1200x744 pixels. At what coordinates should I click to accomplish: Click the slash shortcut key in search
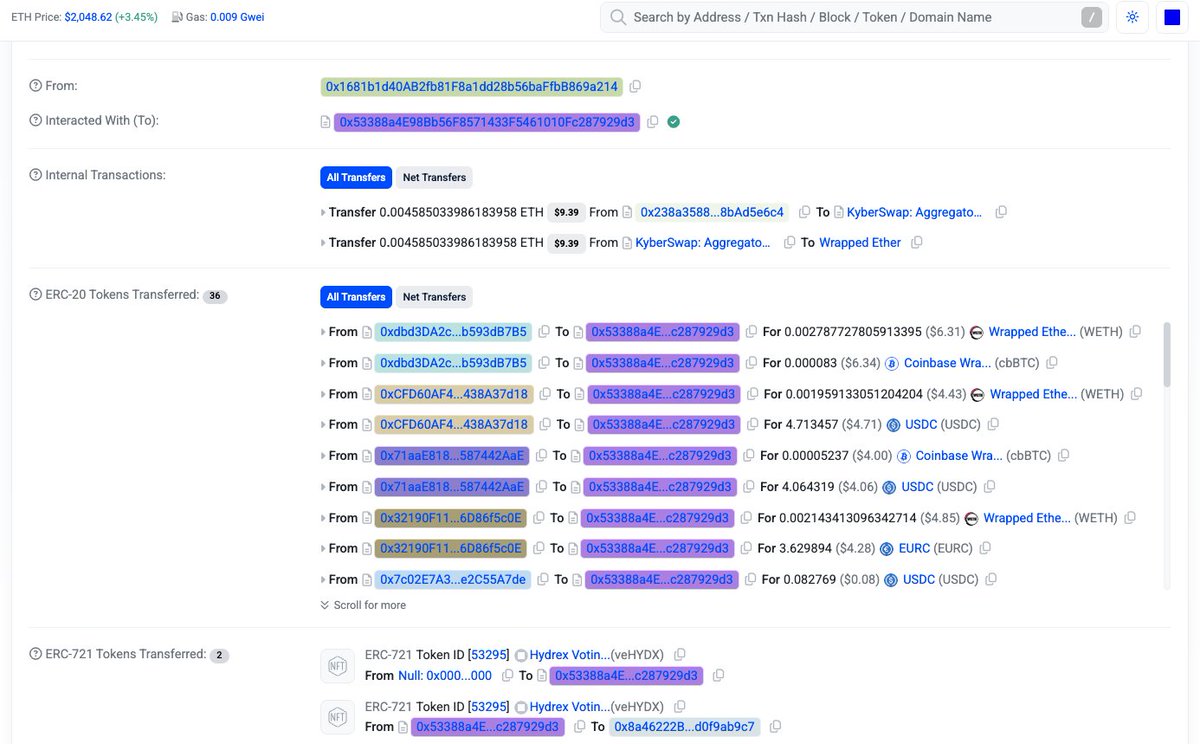tap(1092, 17)
